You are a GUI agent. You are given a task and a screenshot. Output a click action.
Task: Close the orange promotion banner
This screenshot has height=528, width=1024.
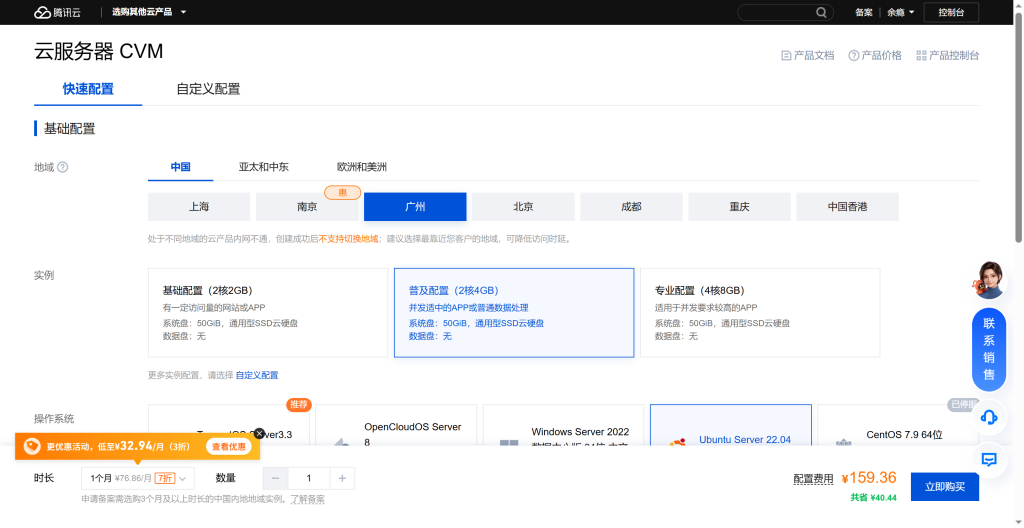click(x=259, y=433)
